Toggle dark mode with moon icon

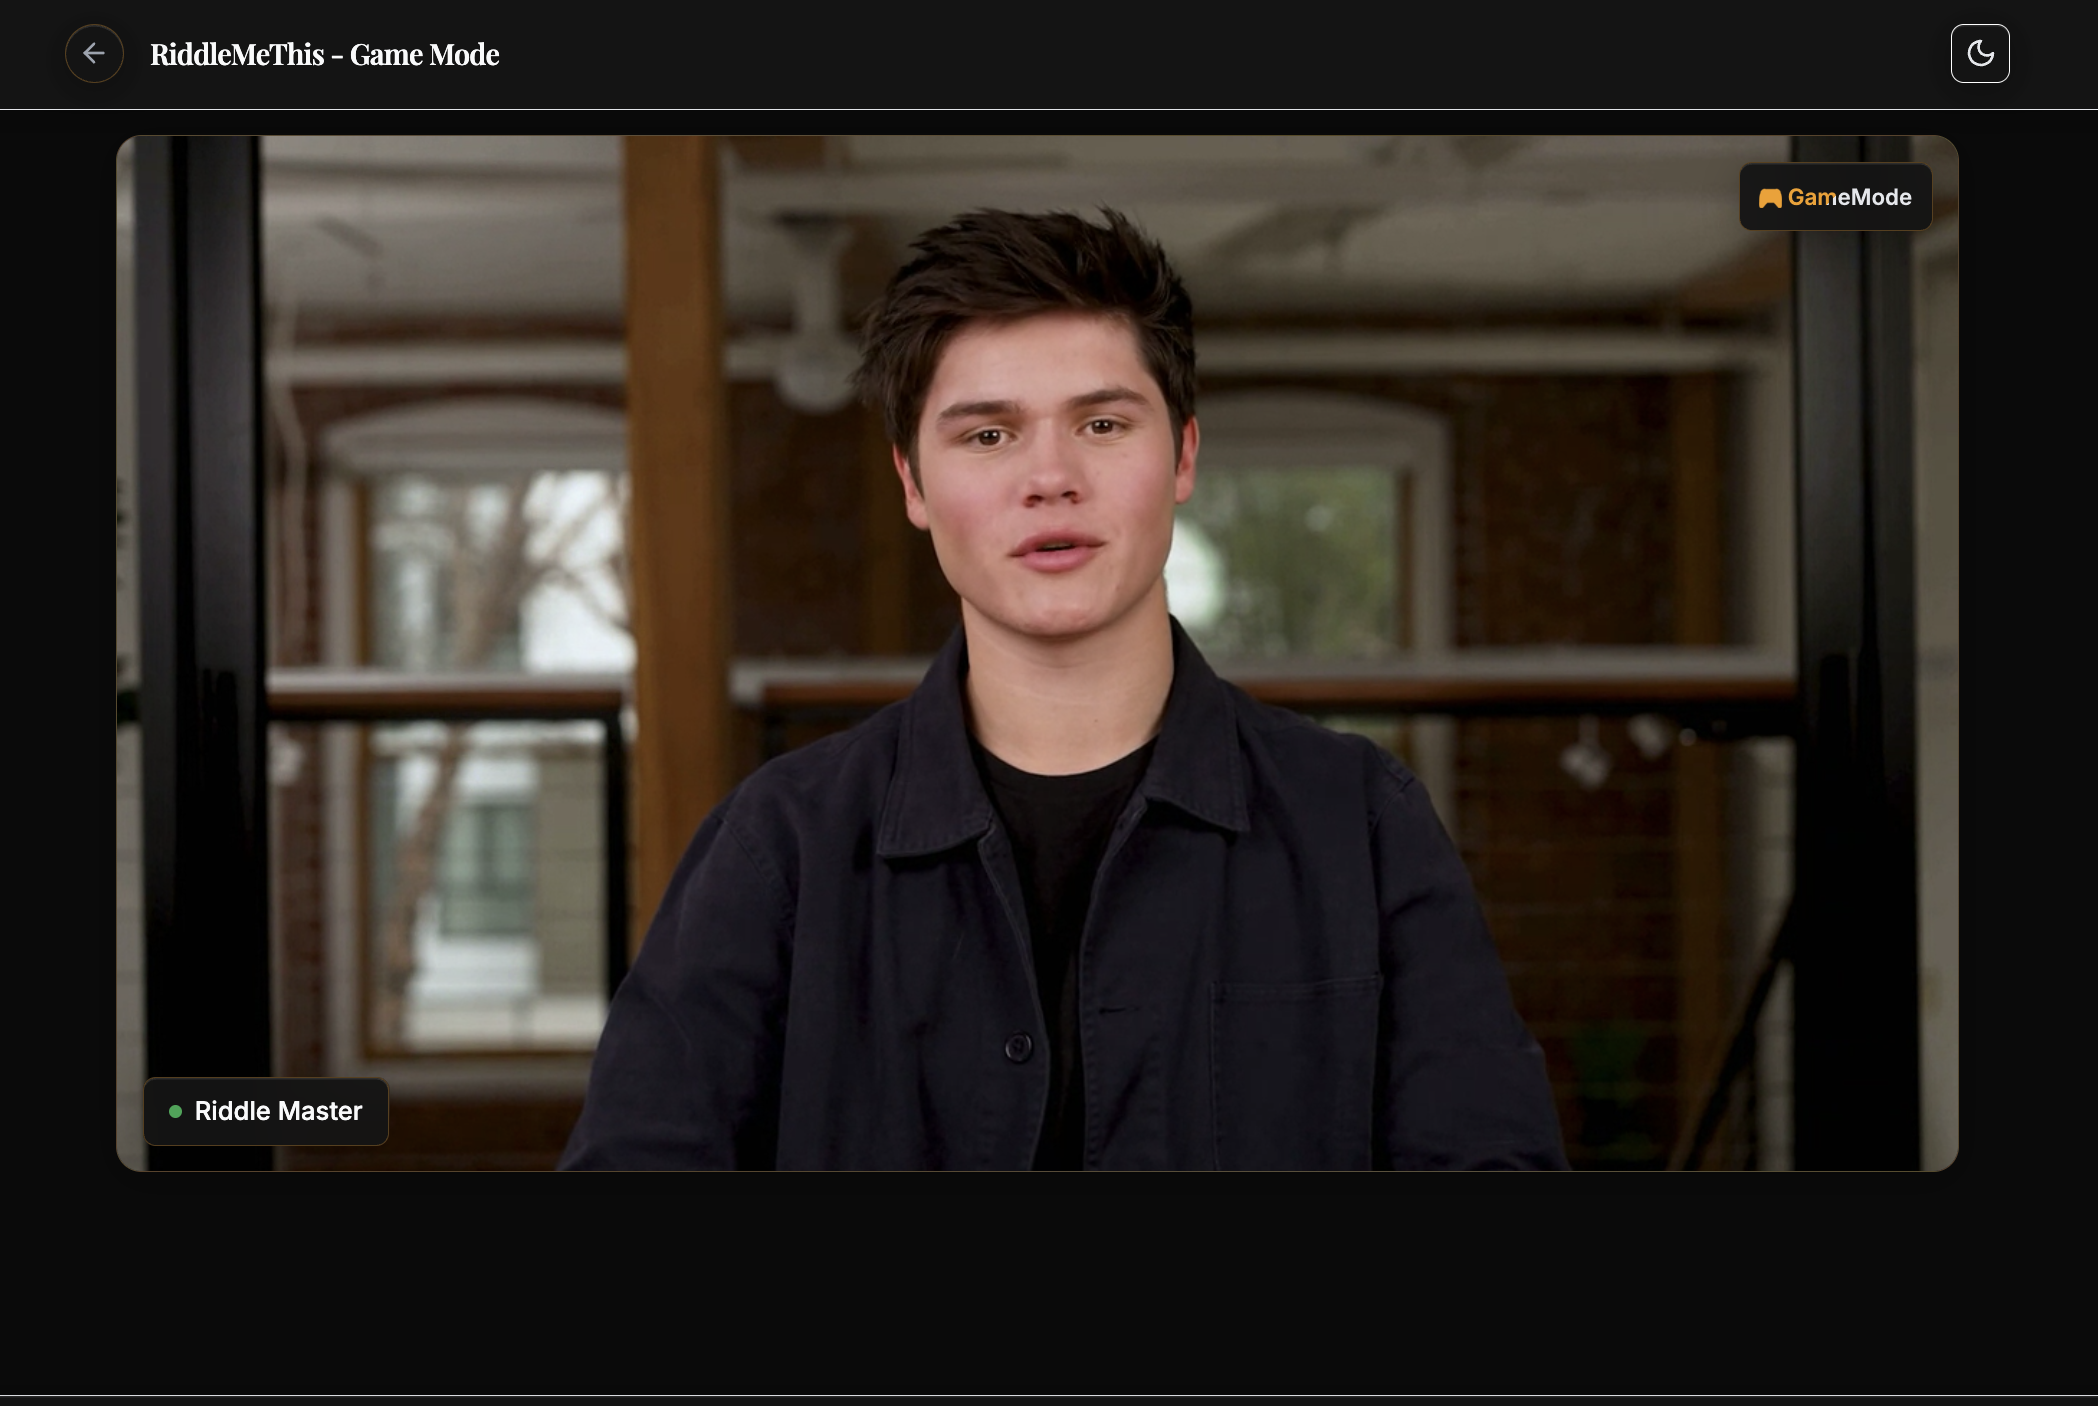pyautogui.click(x=1979, y=54)
